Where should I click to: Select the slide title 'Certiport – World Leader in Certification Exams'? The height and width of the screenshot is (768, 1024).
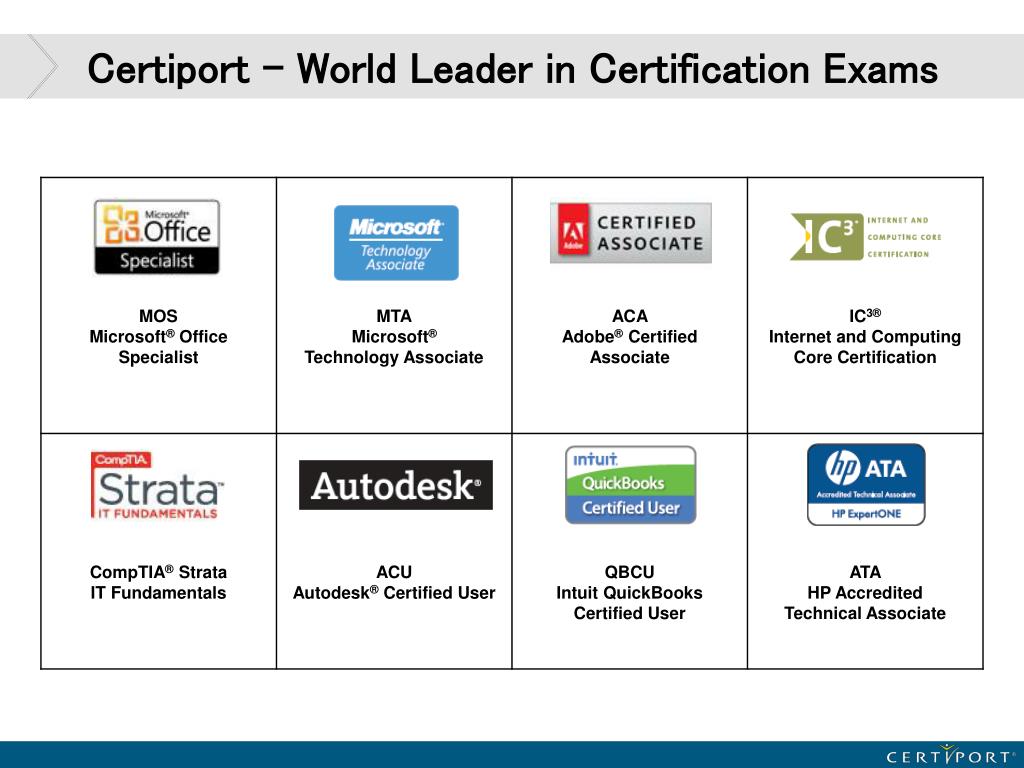click(x=513, y=69)
